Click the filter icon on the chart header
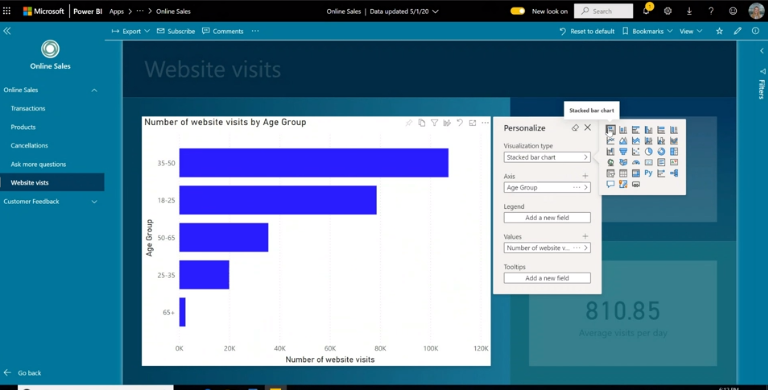 tap(434, 123)
